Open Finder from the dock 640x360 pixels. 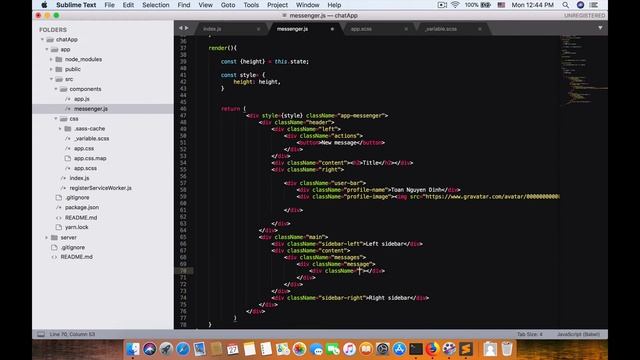(132, 349)
